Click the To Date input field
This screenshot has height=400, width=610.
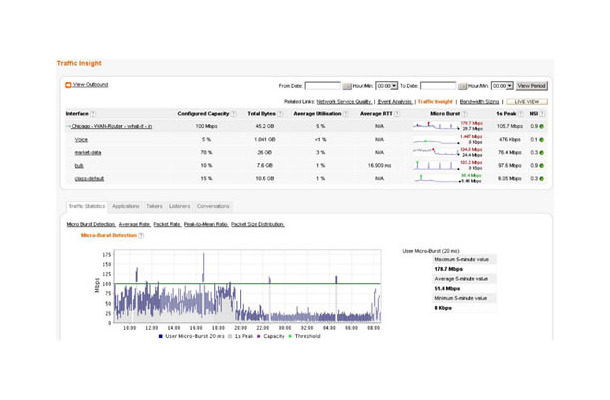click(x=438, y=86)
